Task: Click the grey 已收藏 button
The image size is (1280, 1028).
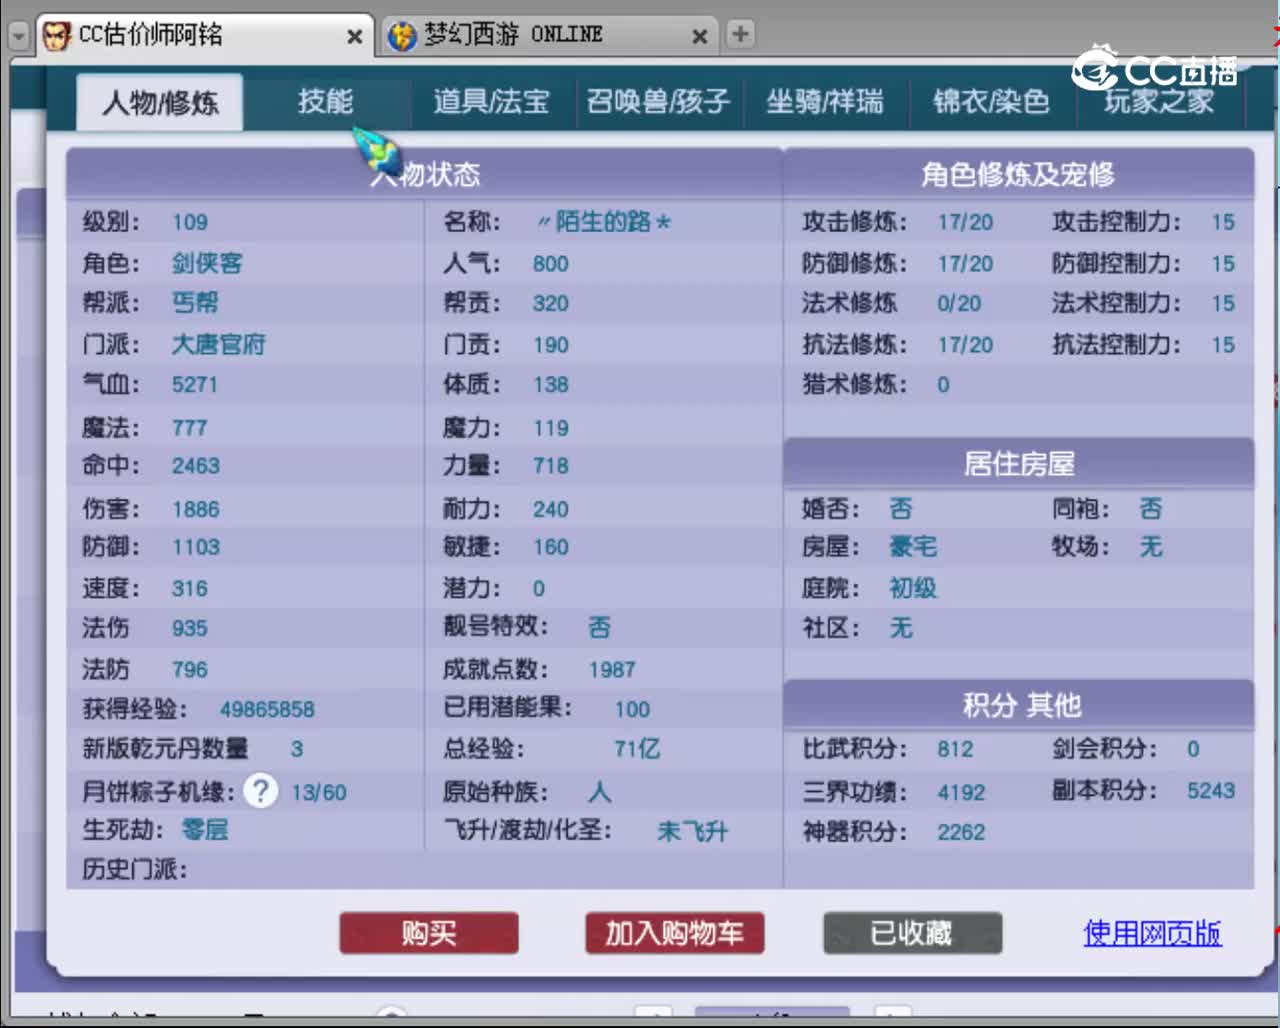Action: [912, 933]
